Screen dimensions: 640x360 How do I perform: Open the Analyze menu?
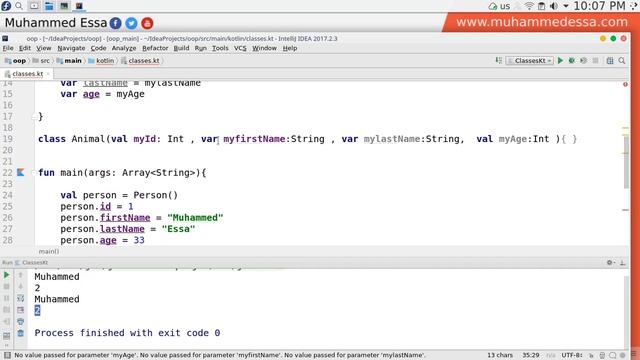124,48
